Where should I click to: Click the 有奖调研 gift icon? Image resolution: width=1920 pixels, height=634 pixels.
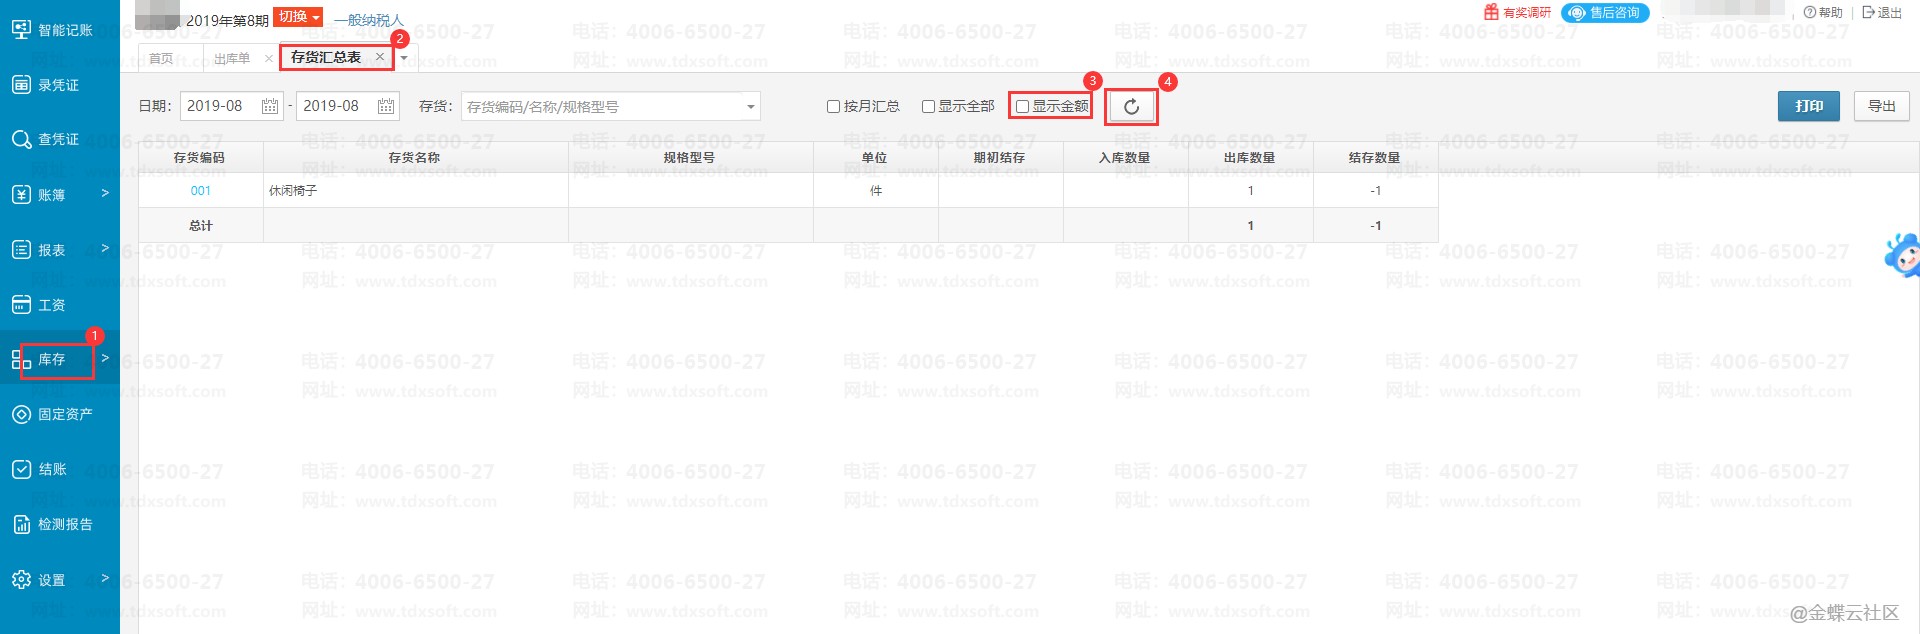pyautogui.click(x=1491, y=12)
